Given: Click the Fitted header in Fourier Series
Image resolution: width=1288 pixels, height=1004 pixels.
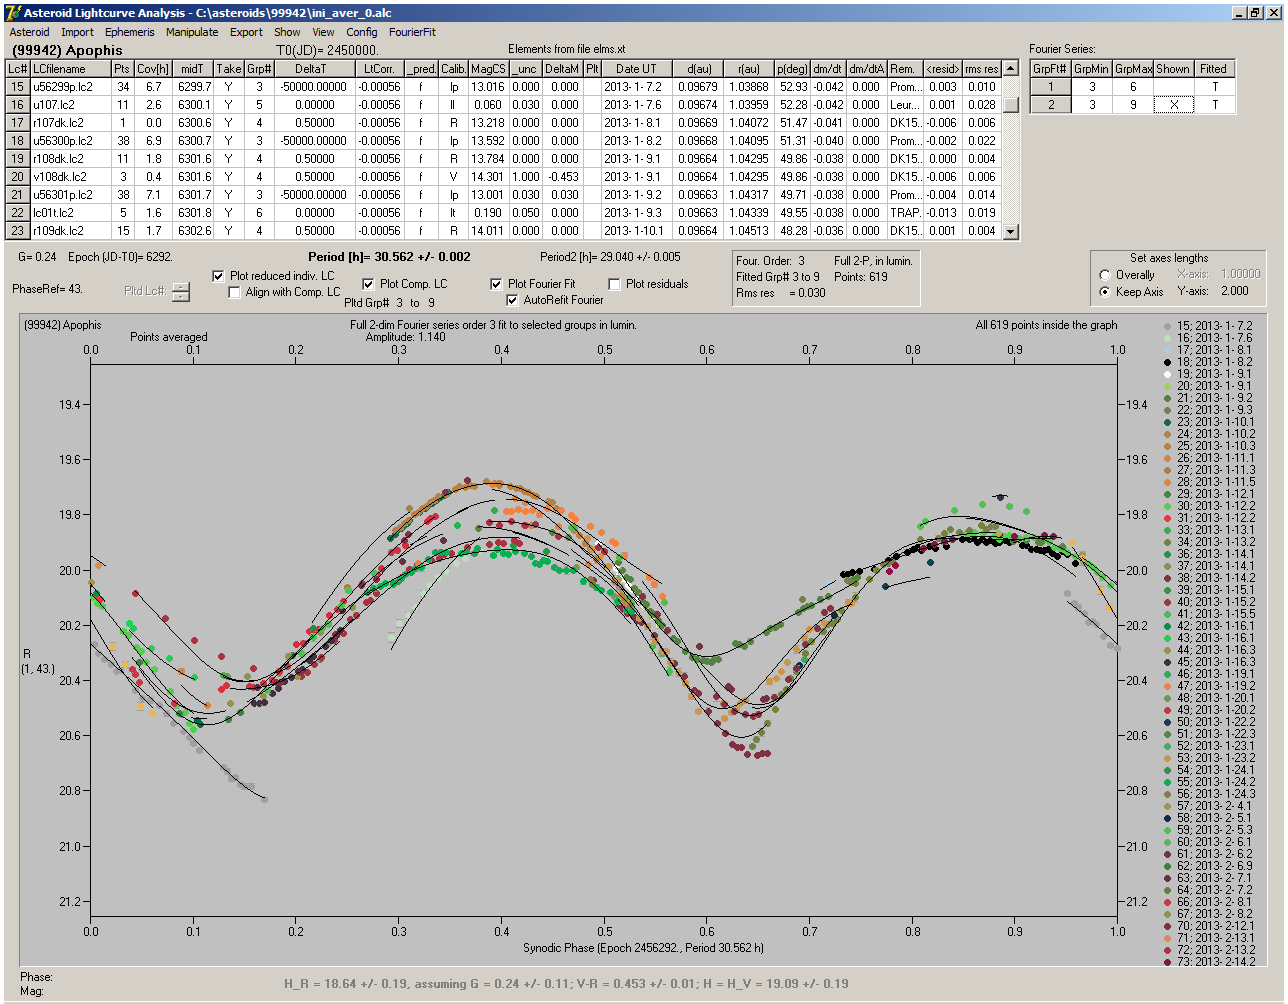Looking at the screenshot, I should point(1213,69).
